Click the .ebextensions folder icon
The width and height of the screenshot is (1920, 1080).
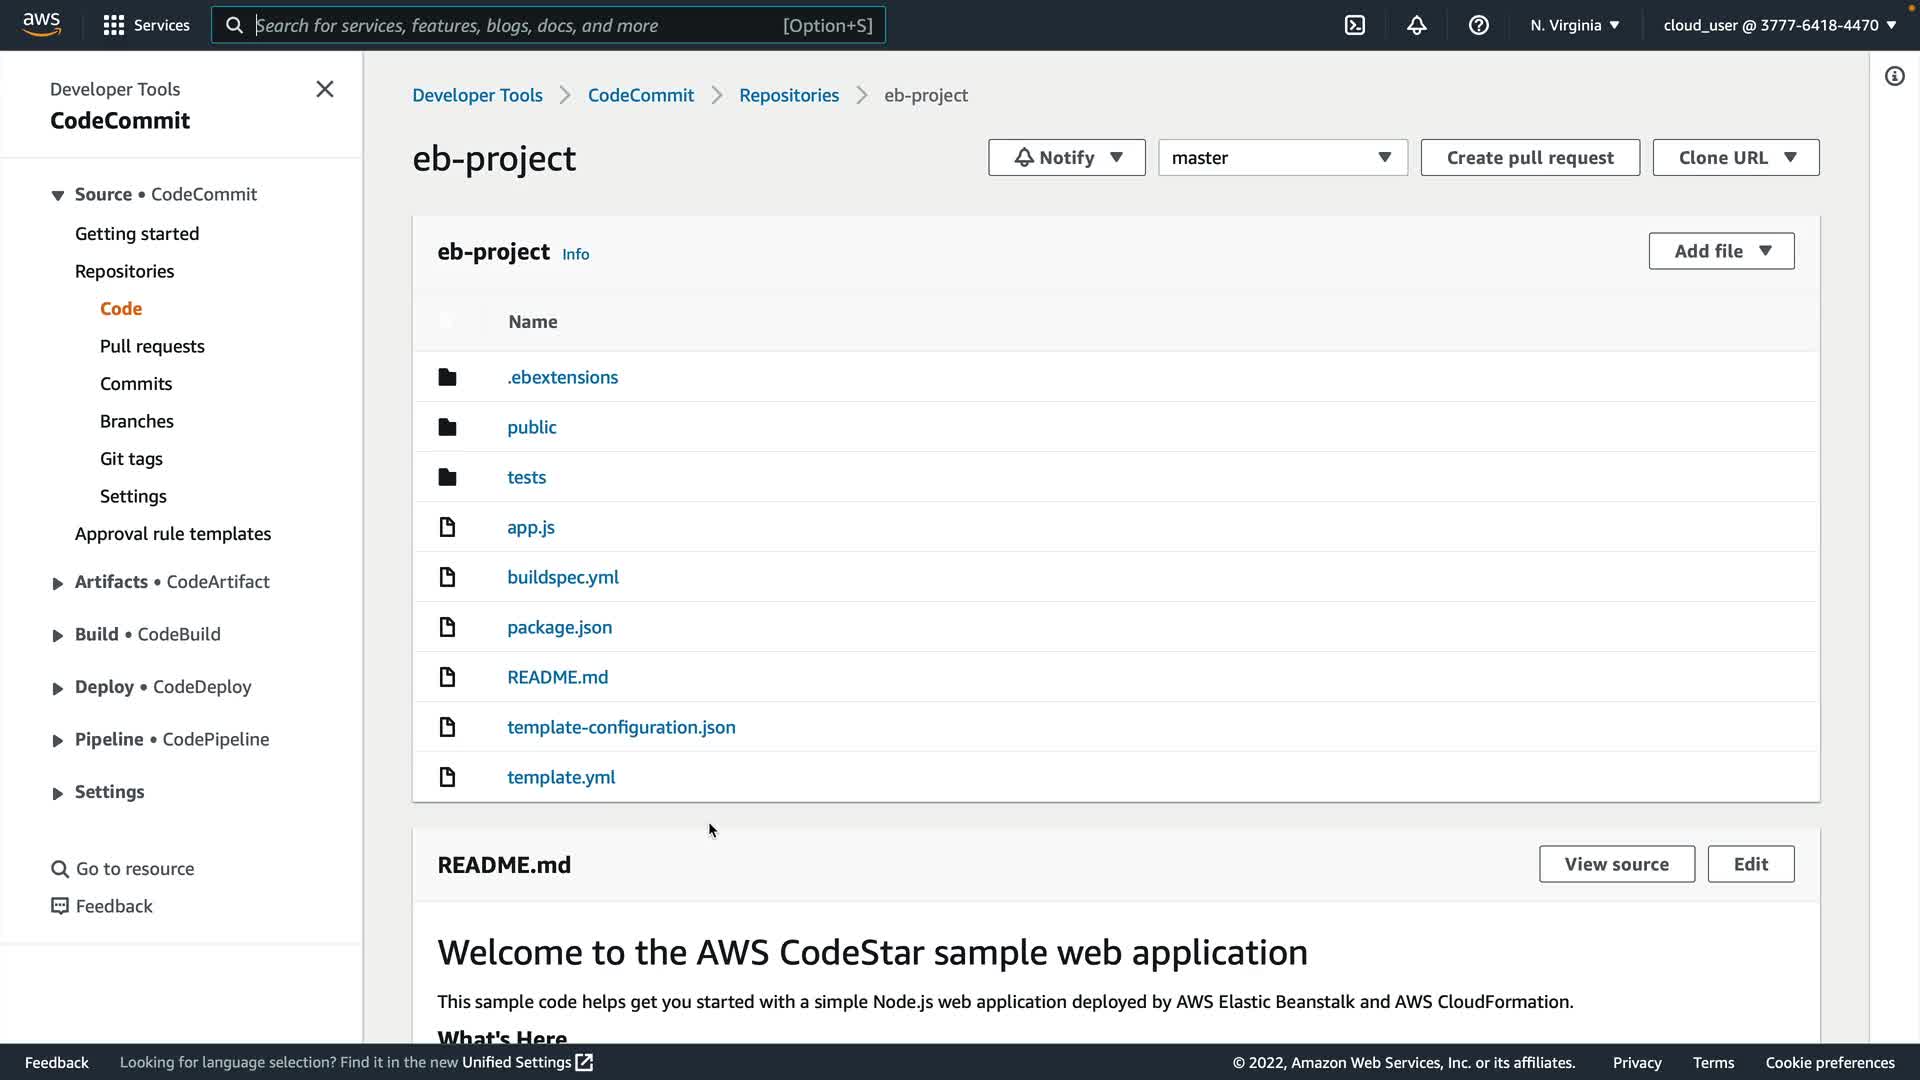[x=447, y=377]
